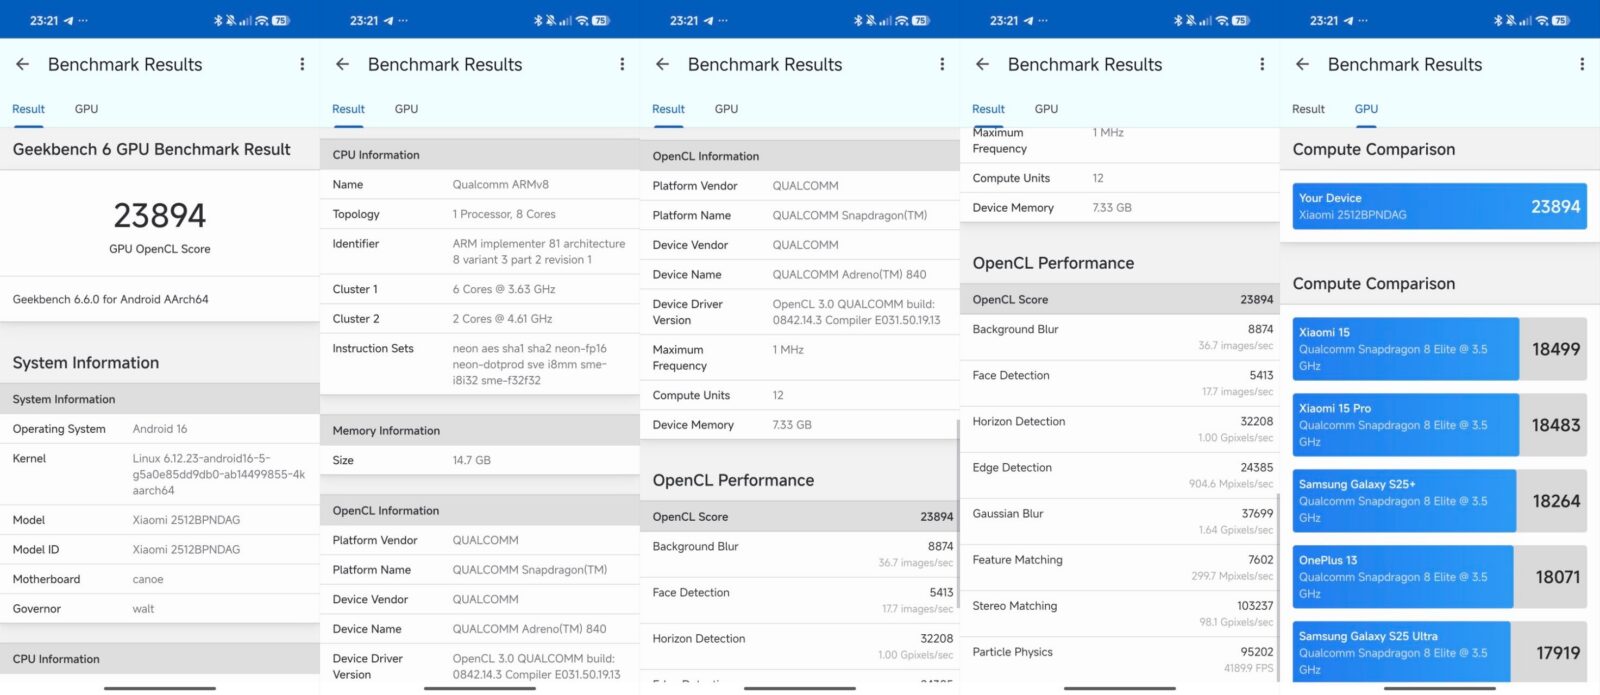Tap back arrow above the CPU Information list
The image size is (1600, 695).
point(342,64)
